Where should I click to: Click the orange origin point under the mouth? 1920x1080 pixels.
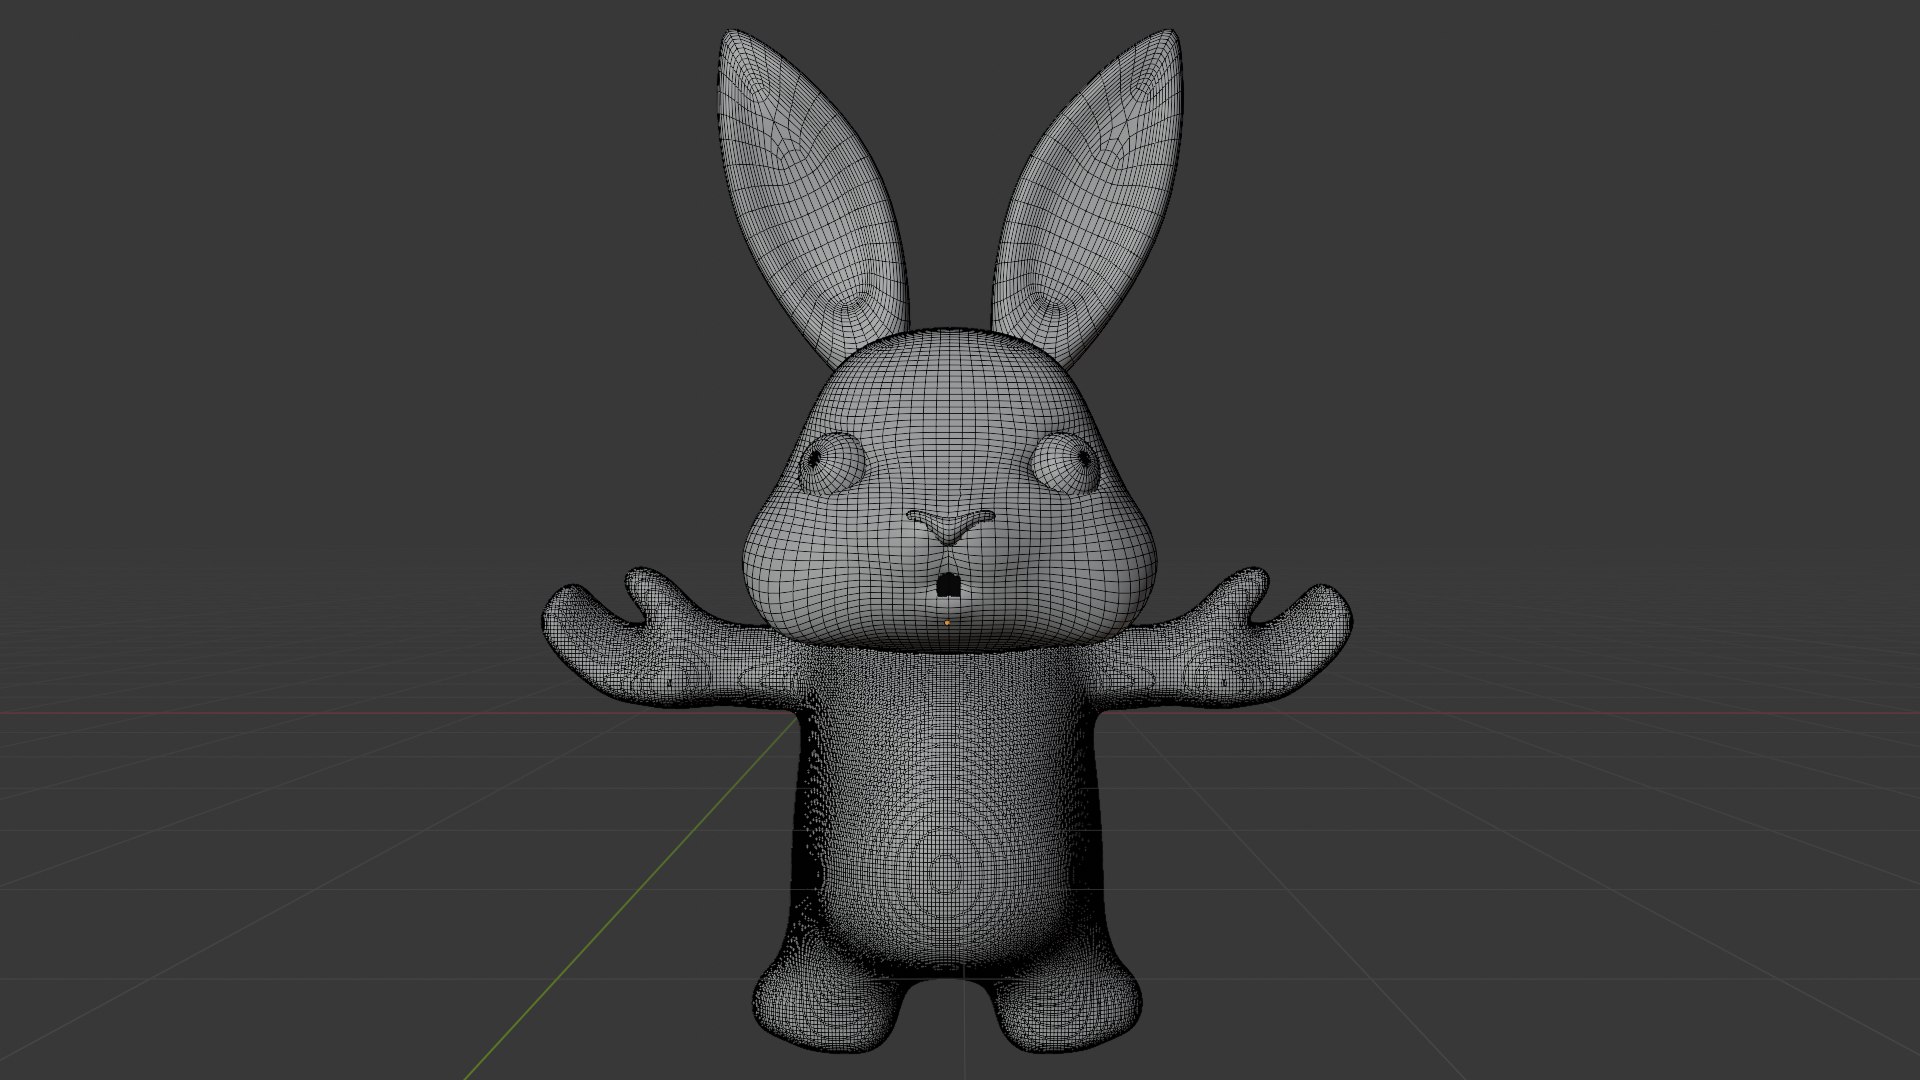point(947,622)
